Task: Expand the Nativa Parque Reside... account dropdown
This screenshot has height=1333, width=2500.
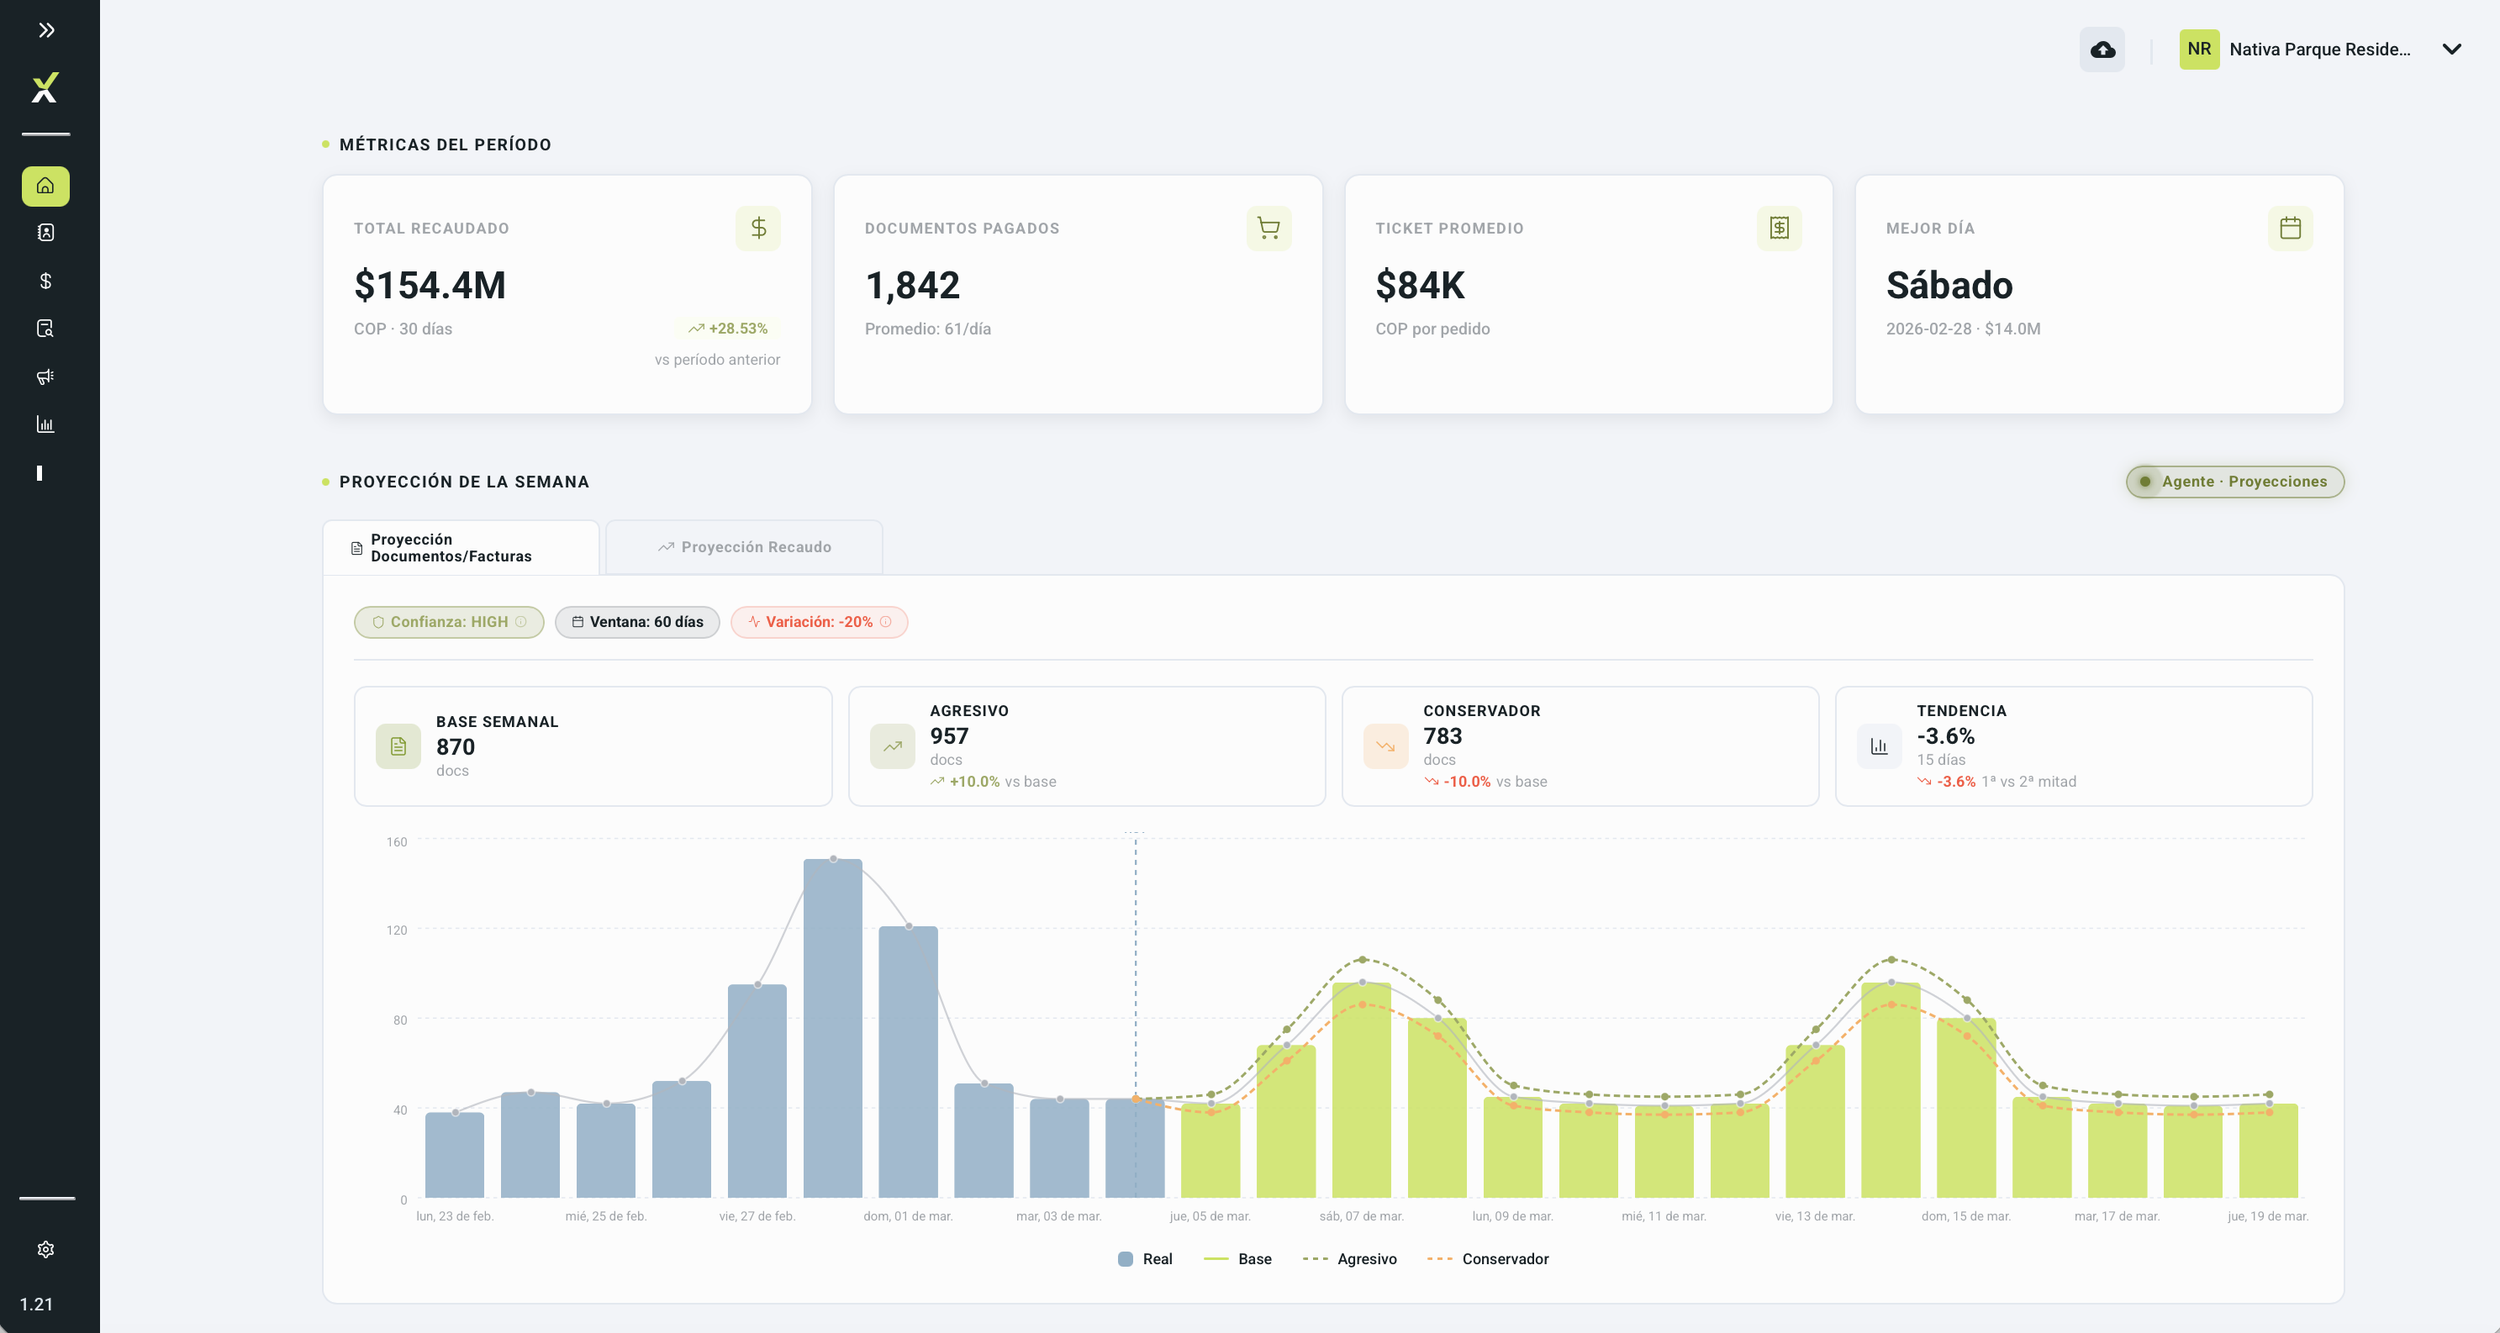Action: pyautogui.click(x=2451, y=49)
